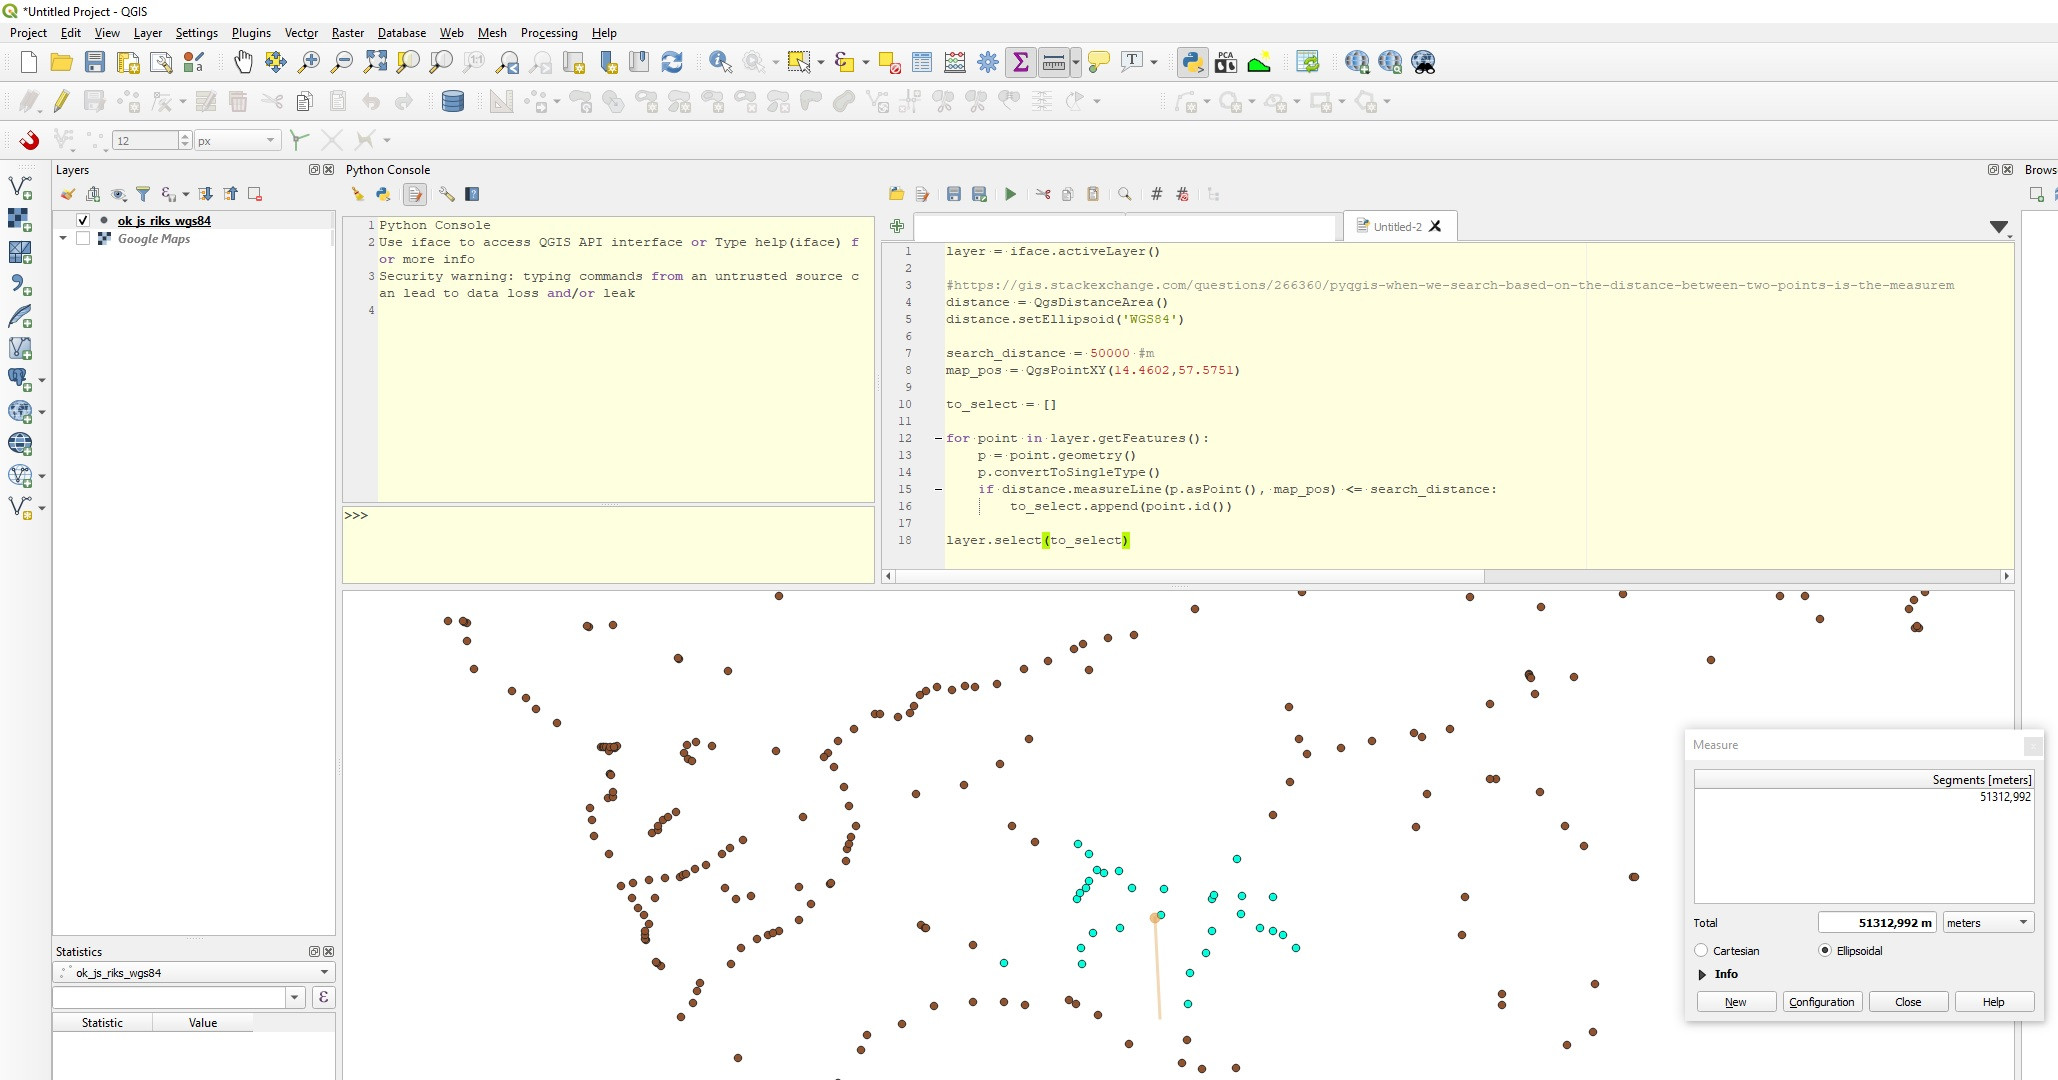Open the Plugins menu
Screen dimensions: 2058x1080
coord(251,33)
